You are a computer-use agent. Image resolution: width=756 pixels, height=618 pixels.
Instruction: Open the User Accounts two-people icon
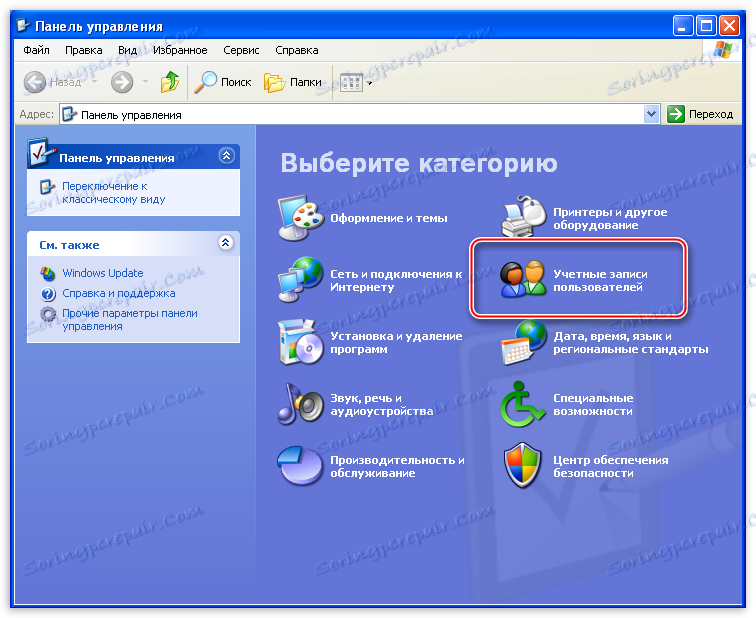pos(523,279)
